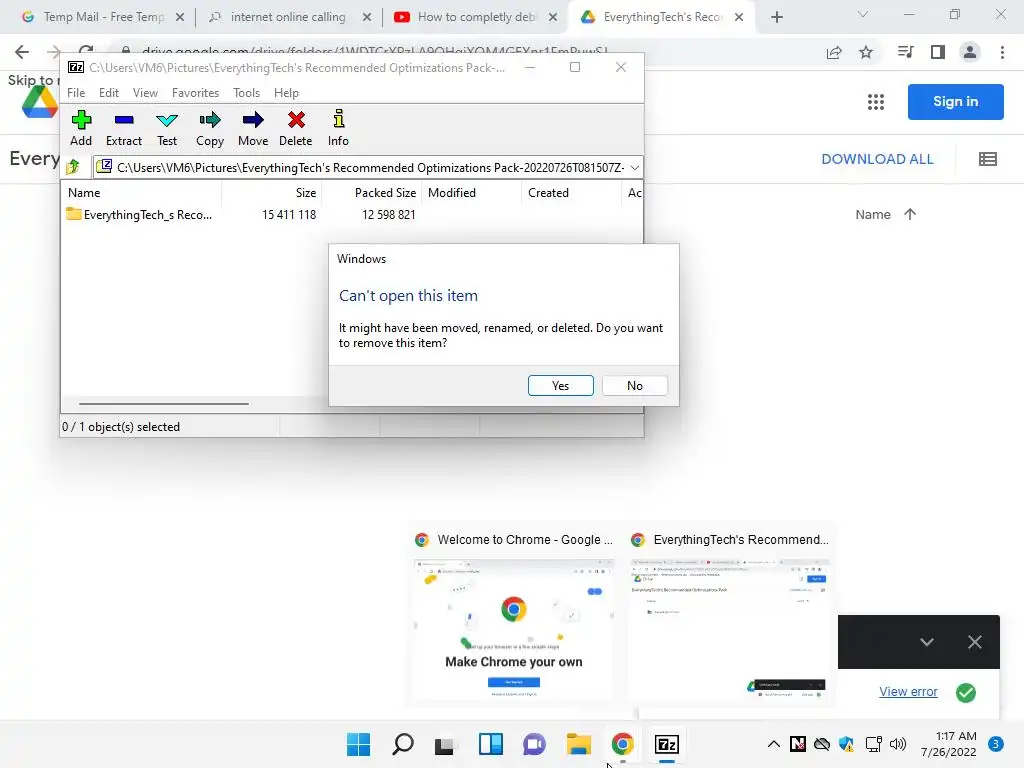Screen dimensions: 1024x768
Task: Open the media control icon in Chrome
Action: [906, 52]
